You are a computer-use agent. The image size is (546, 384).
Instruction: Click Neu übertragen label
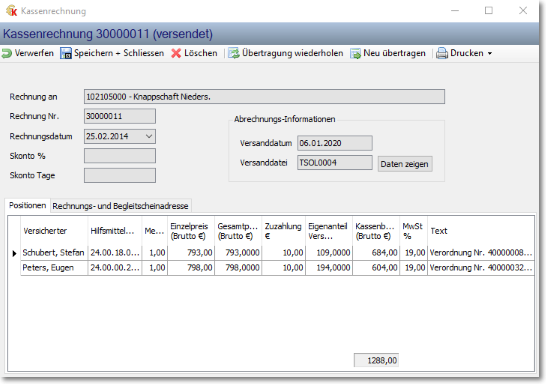[x=394, y=53]
